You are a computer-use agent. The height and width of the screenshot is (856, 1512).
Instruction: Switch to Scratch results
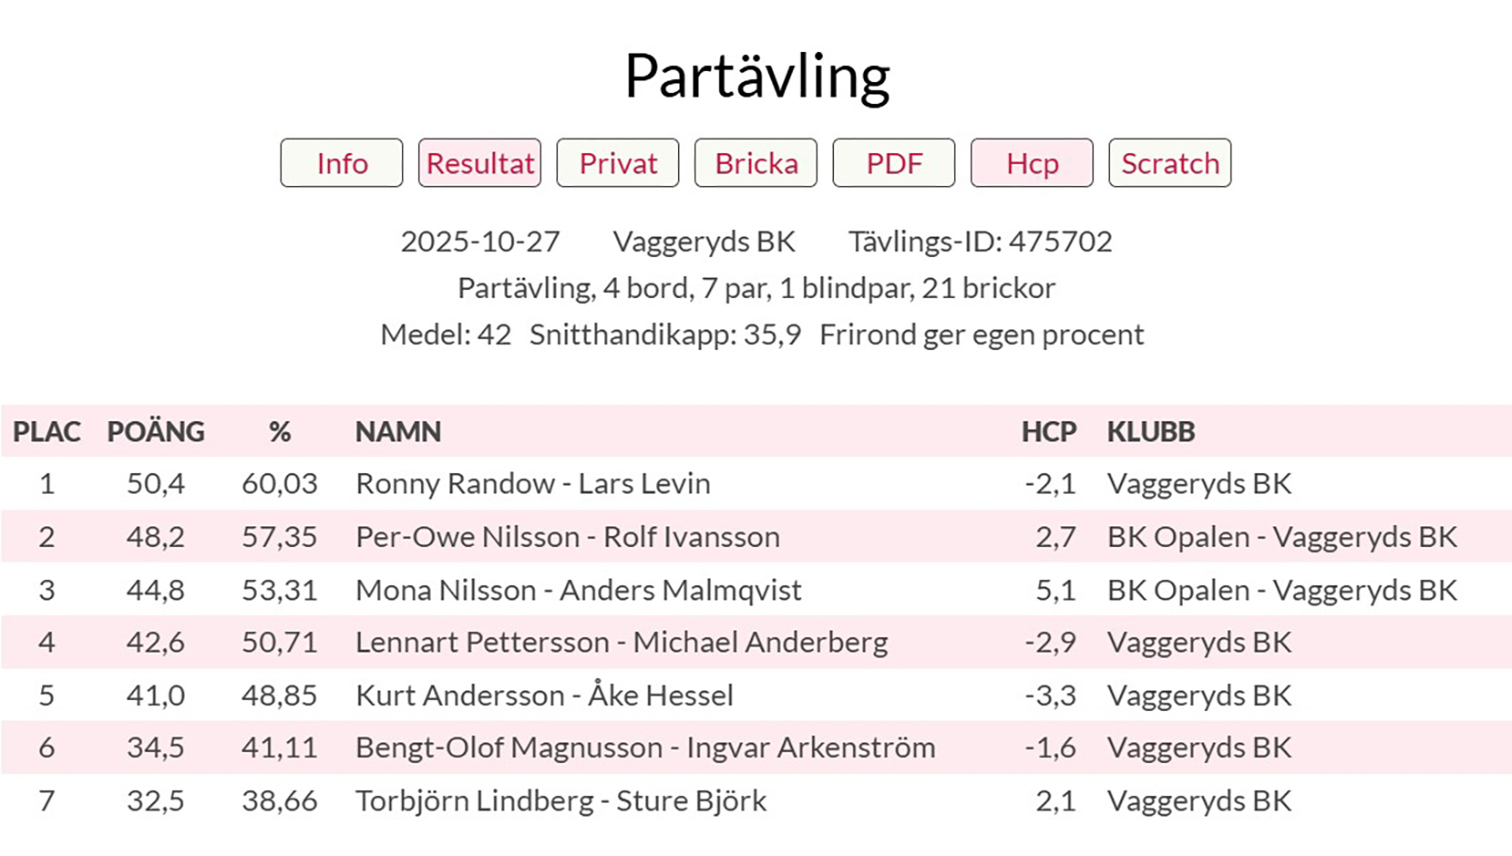1170,163
